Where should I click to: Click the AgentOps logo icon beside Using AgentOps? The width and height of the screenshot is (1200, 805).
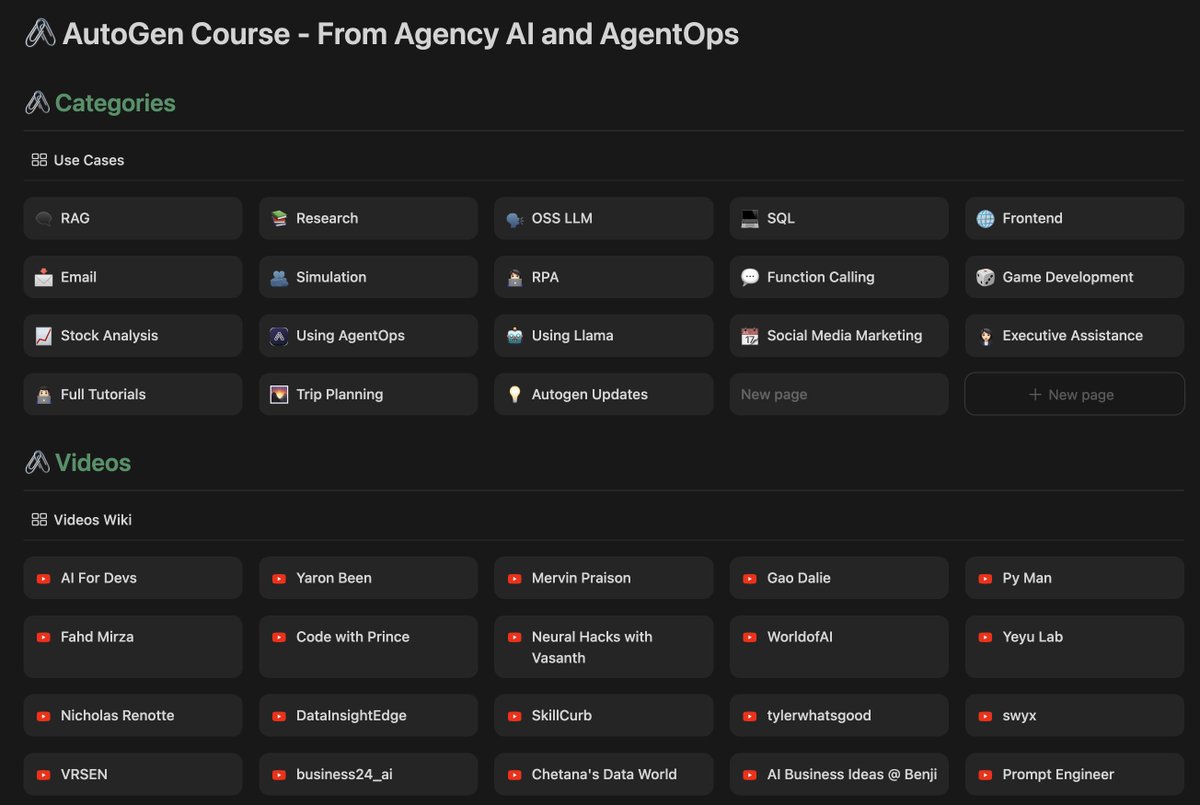[279, 336]
